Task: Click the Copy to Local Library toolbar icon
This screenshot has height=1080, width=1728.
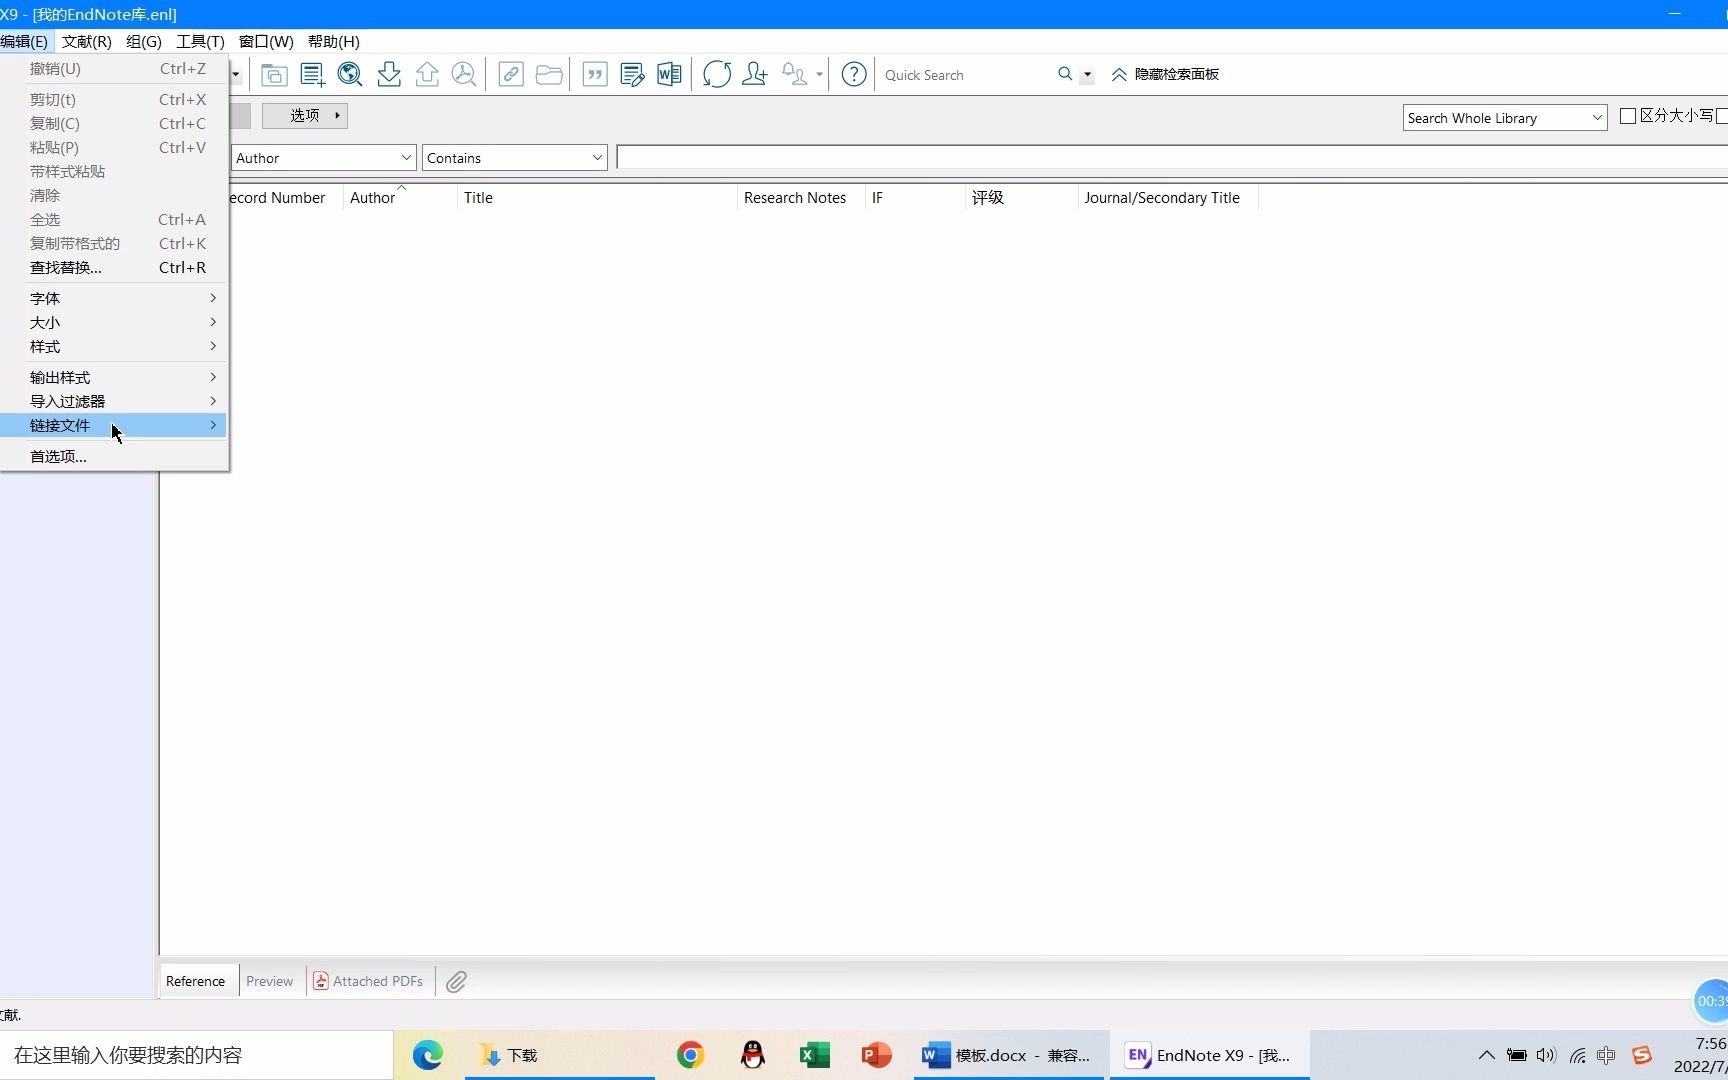Action: tap(274, 74)
